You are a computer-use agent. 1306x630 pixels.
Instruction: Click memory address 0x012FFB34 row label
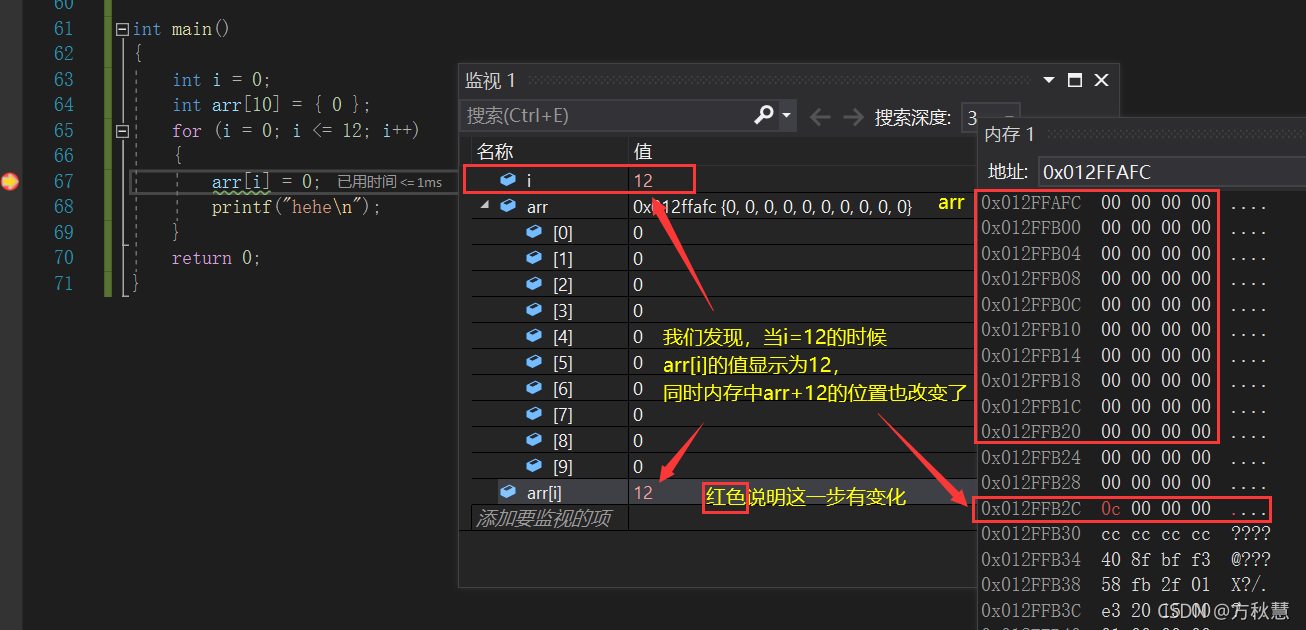(x=1031, y=559)
